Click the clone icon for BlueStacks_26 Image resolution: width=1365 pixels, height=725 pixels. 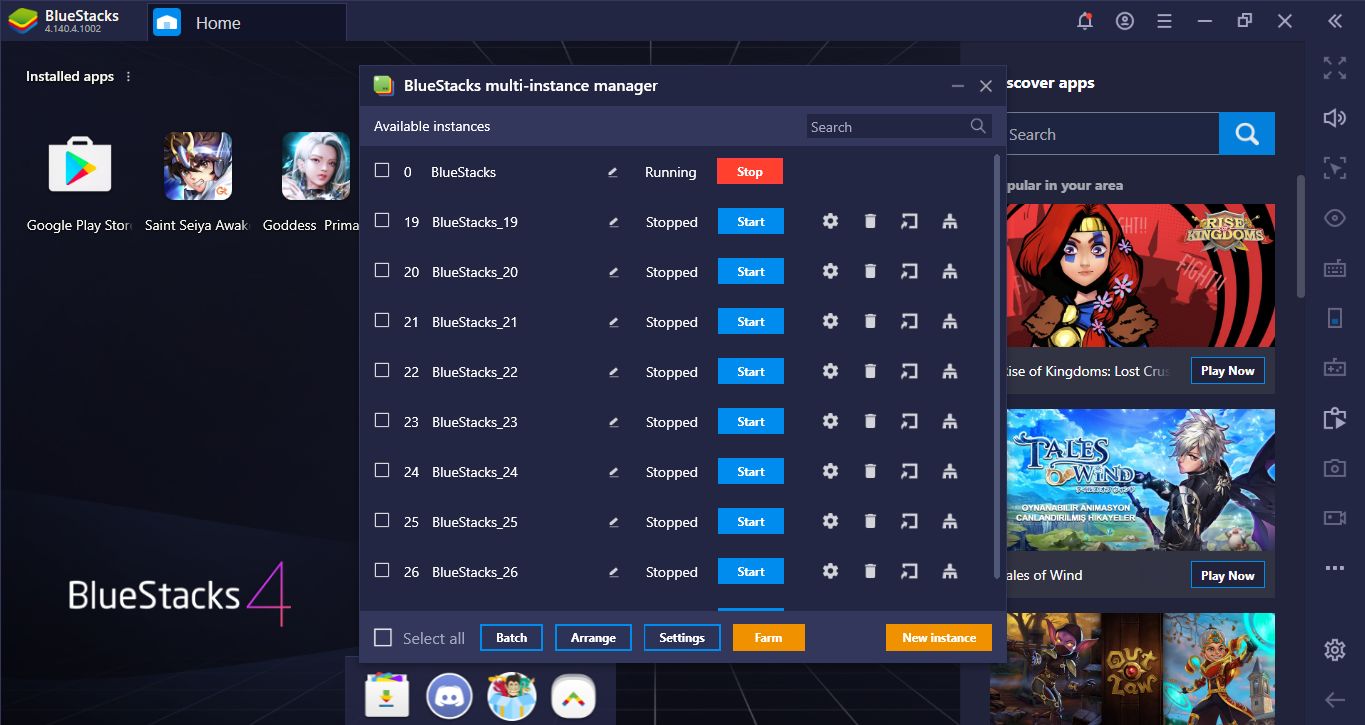(x=950, y=571)
